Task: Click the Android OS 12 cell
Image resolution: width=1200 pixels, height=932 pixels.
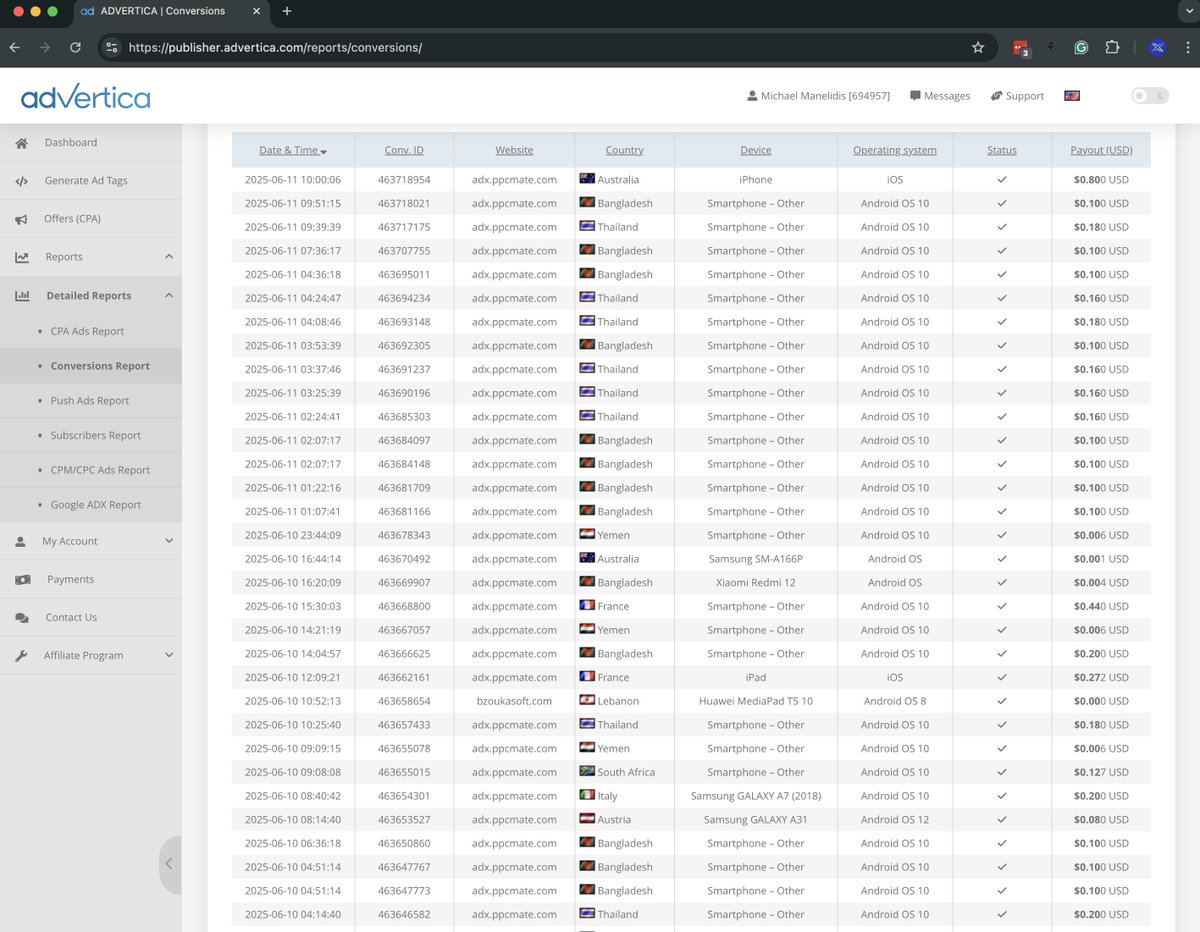Action: point(895,820)
